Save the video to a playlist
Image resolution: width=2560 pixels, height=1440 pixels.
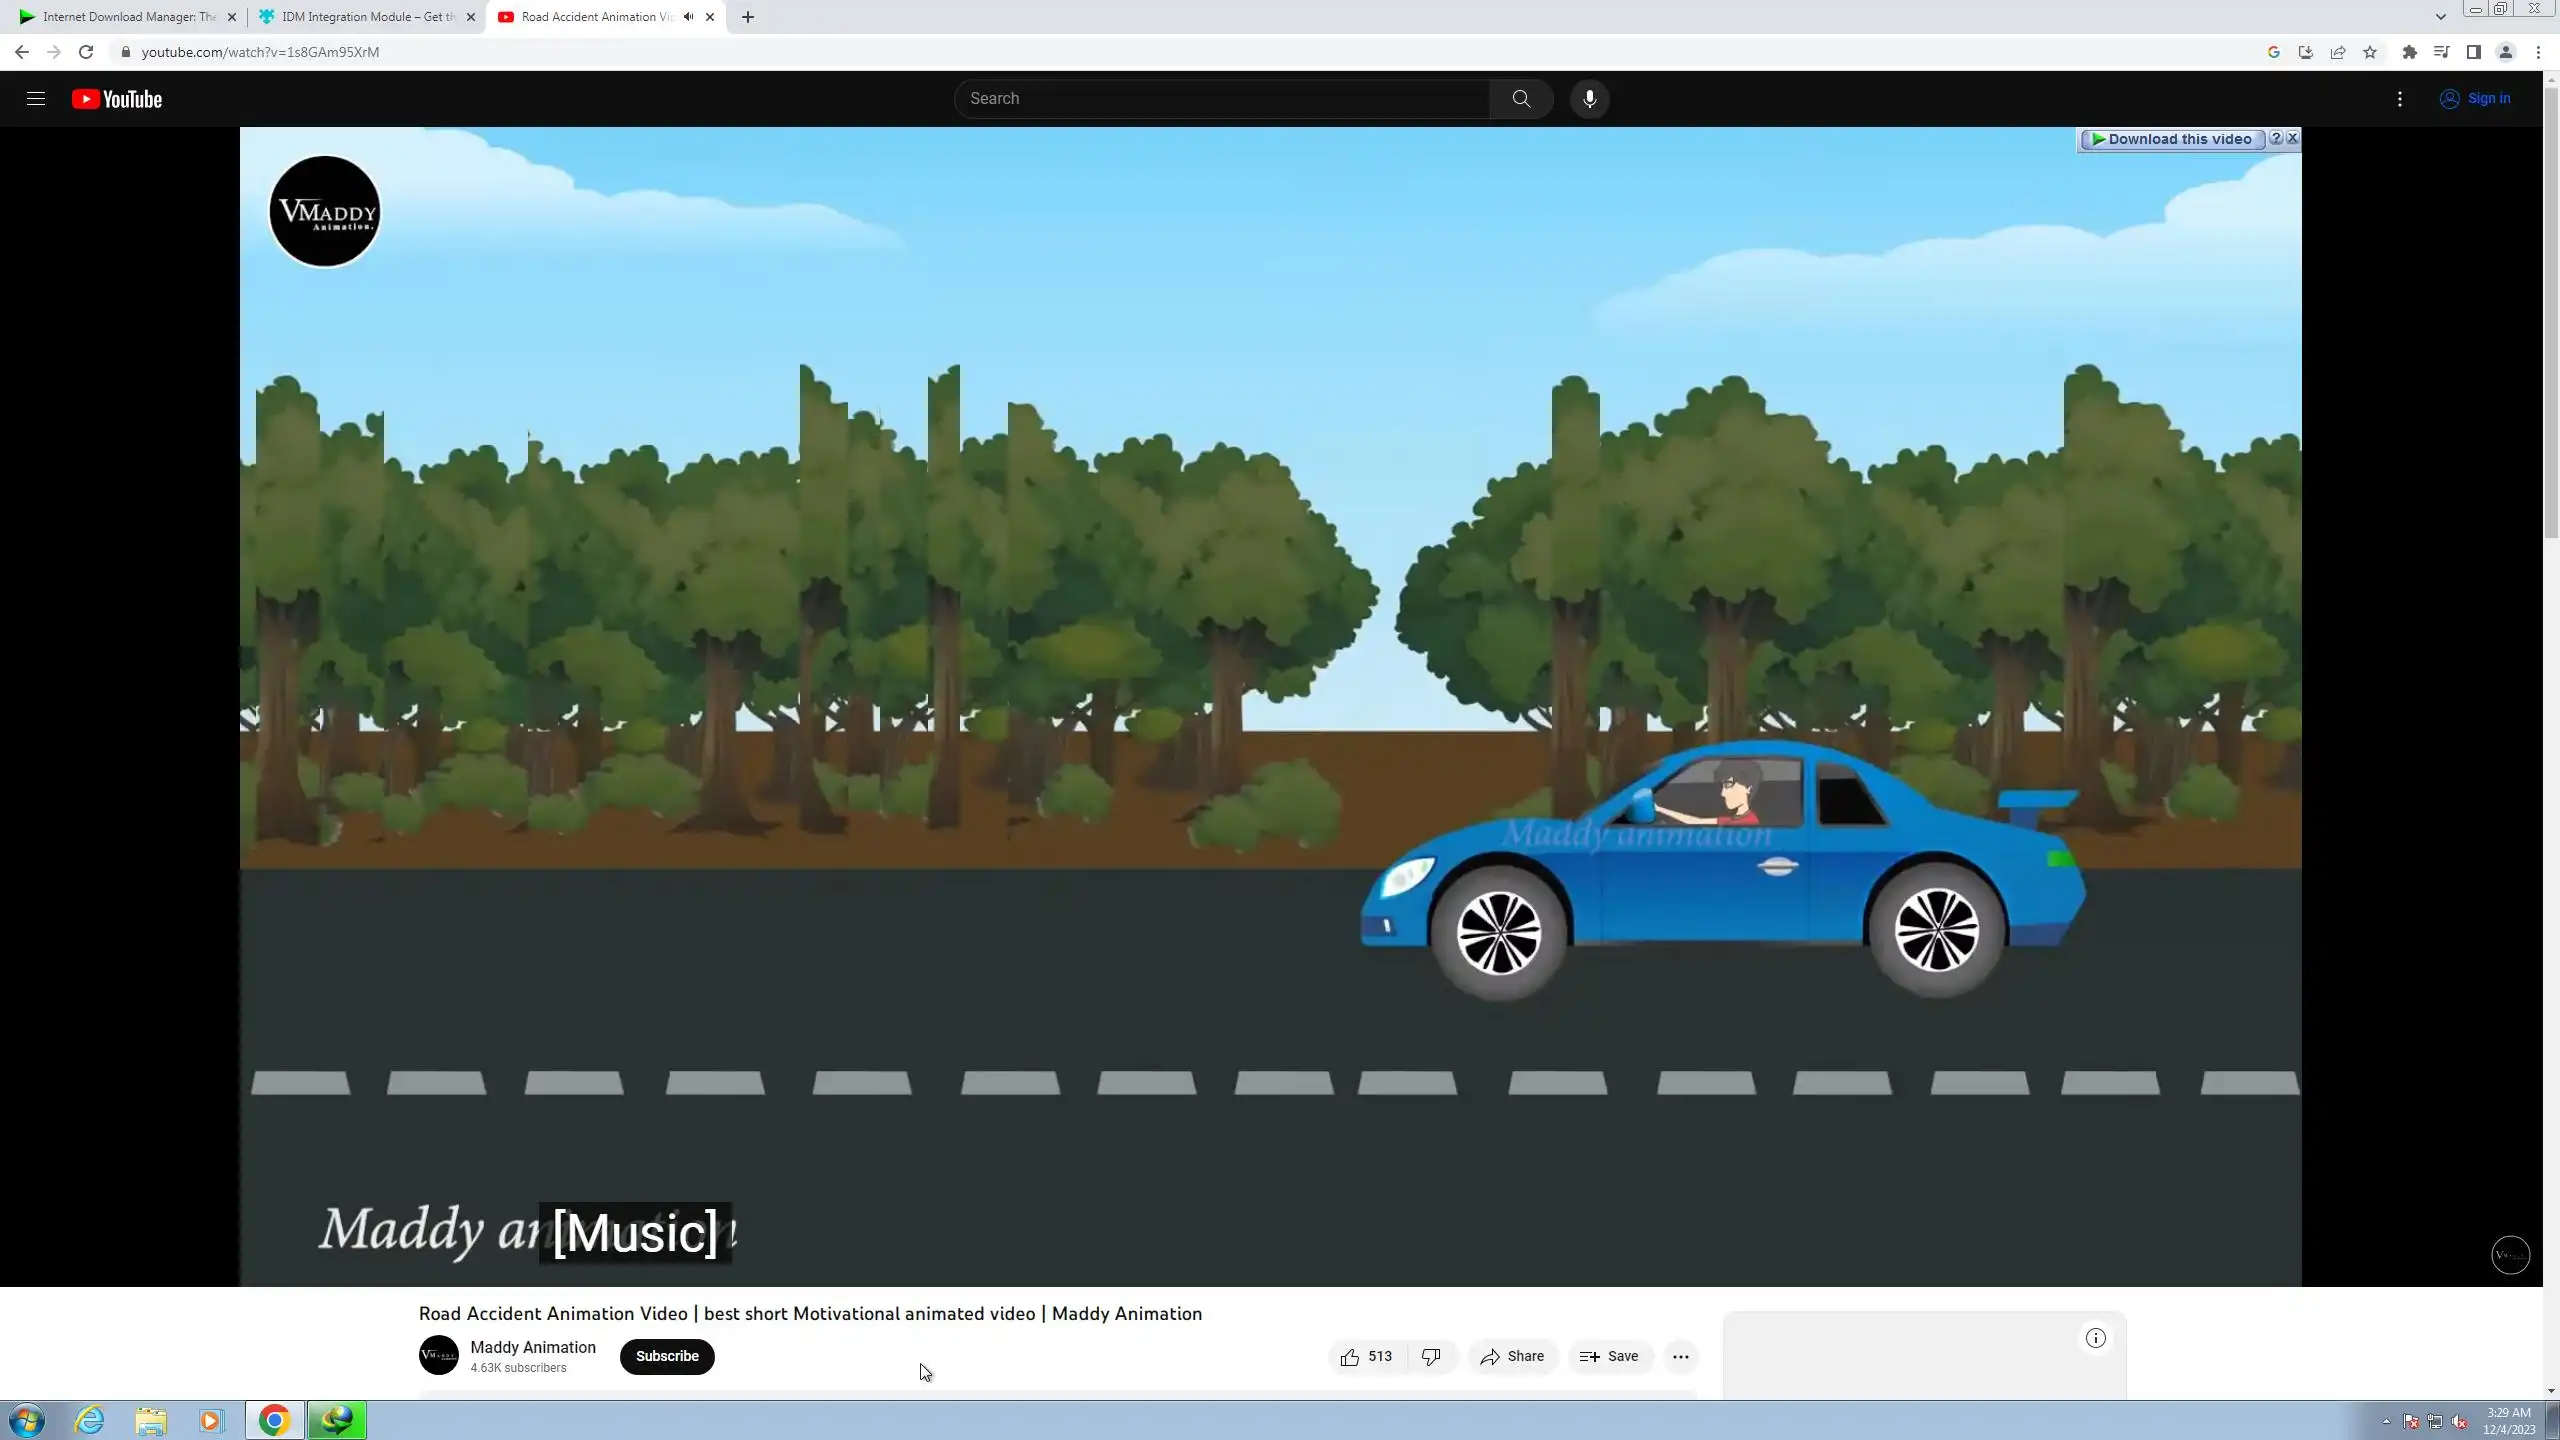click(x=1609, y=1357)
